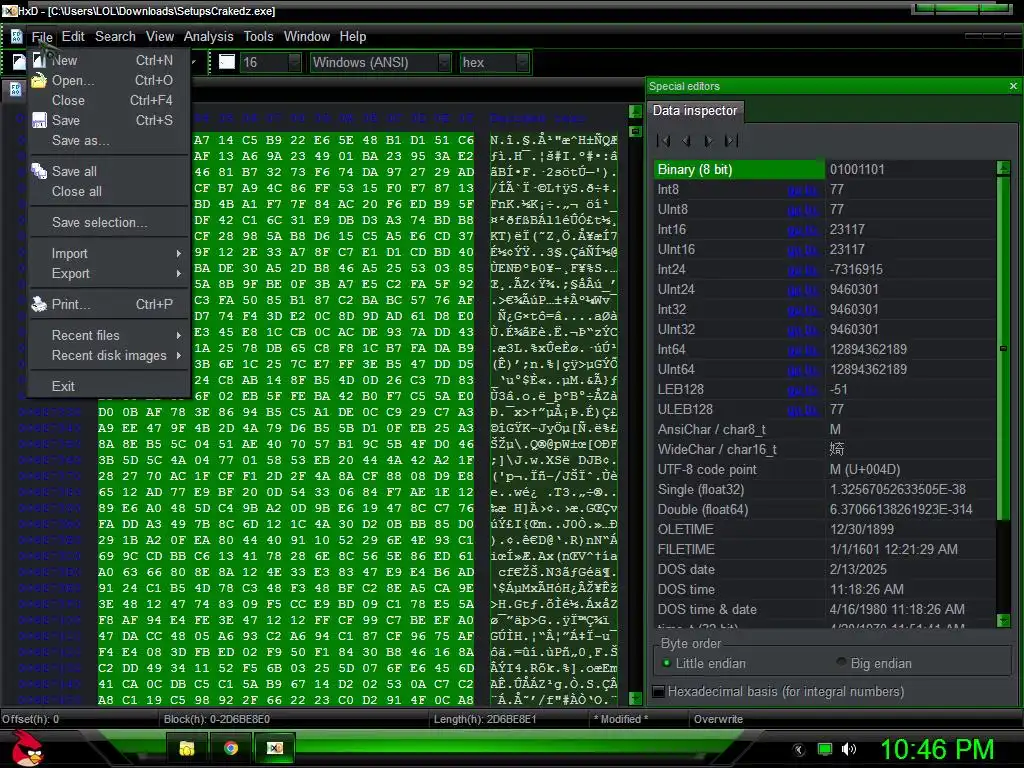
Task: Open the bytes-per-row dropdown showing 16
Action: pos(295,63)
